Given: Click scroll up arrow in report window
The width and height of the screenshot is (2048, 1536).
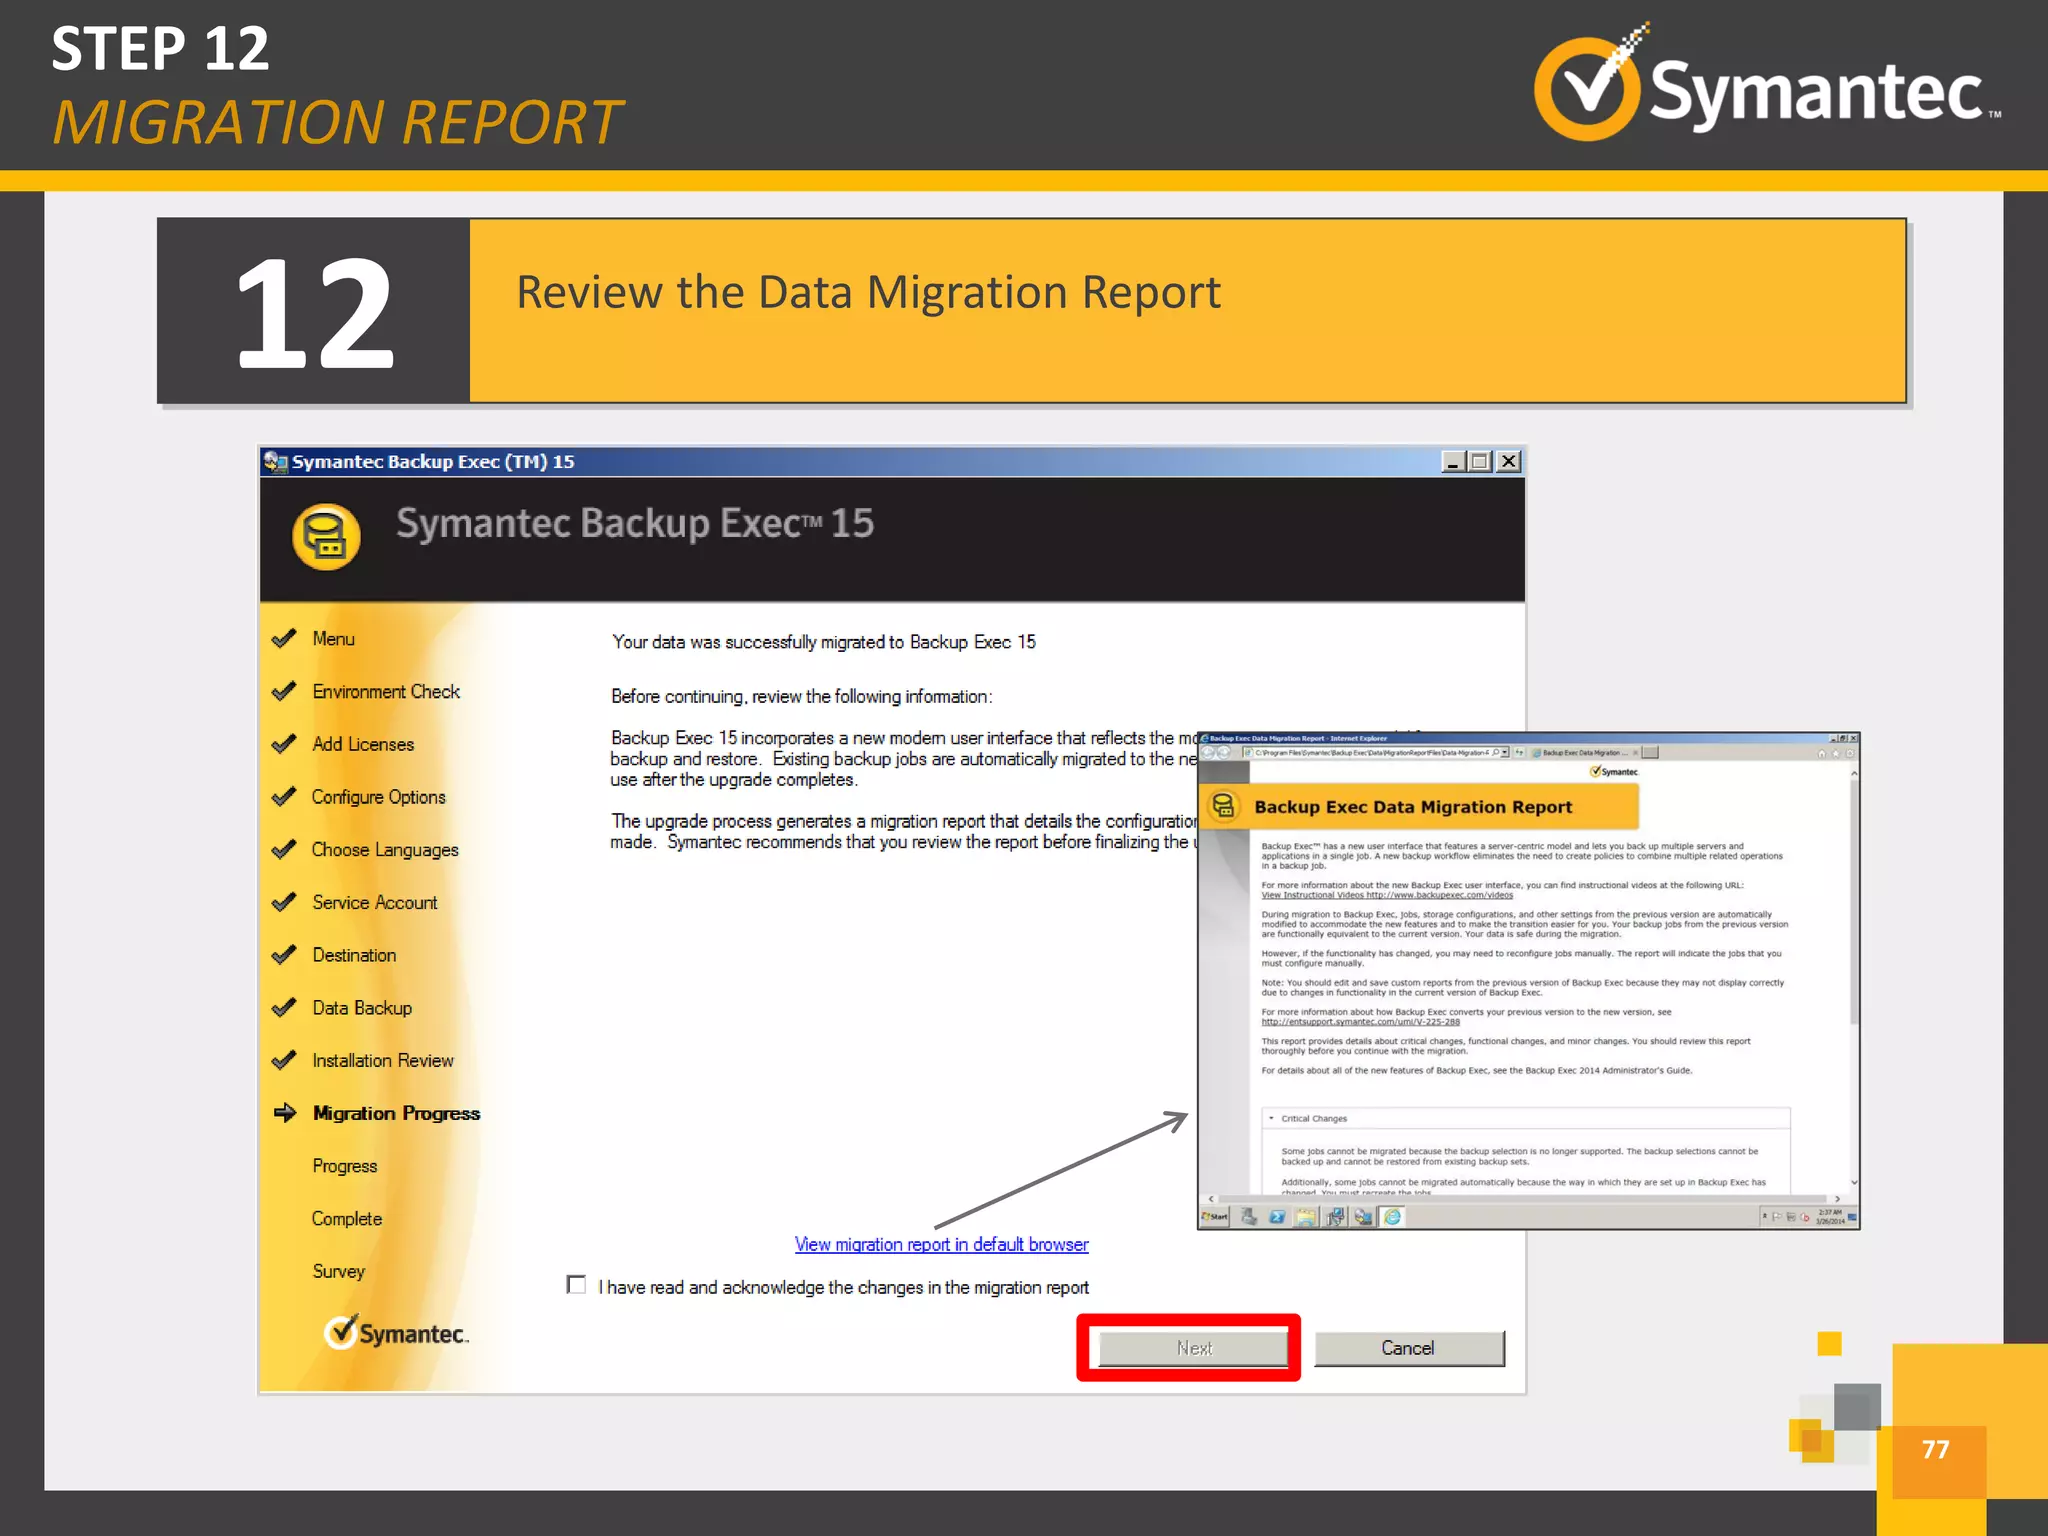Looking at the screenshot, I should coord(1854,773).
